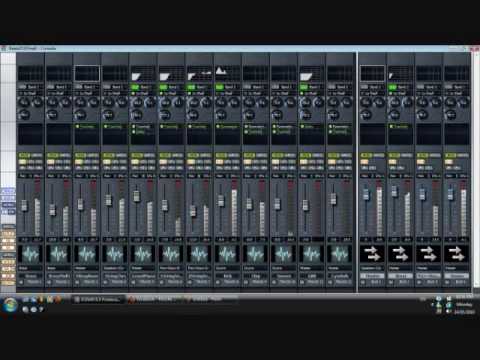This screenshot has width=480, height=360.
Task: Click the waveform icon on the Kick channel strip
Action: [x=227, y=254]
